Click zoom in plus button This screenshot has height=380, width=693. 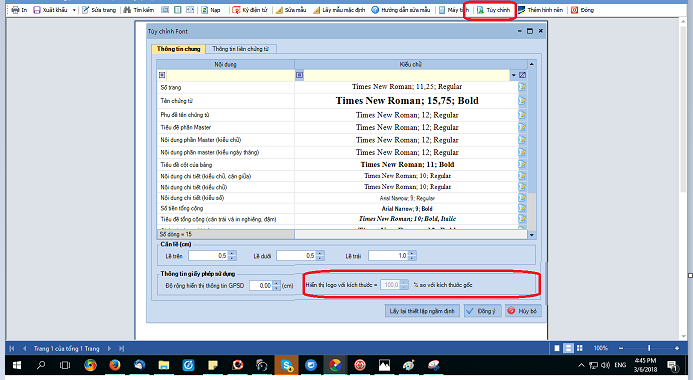pyautogui.click(x=677, y=348)
